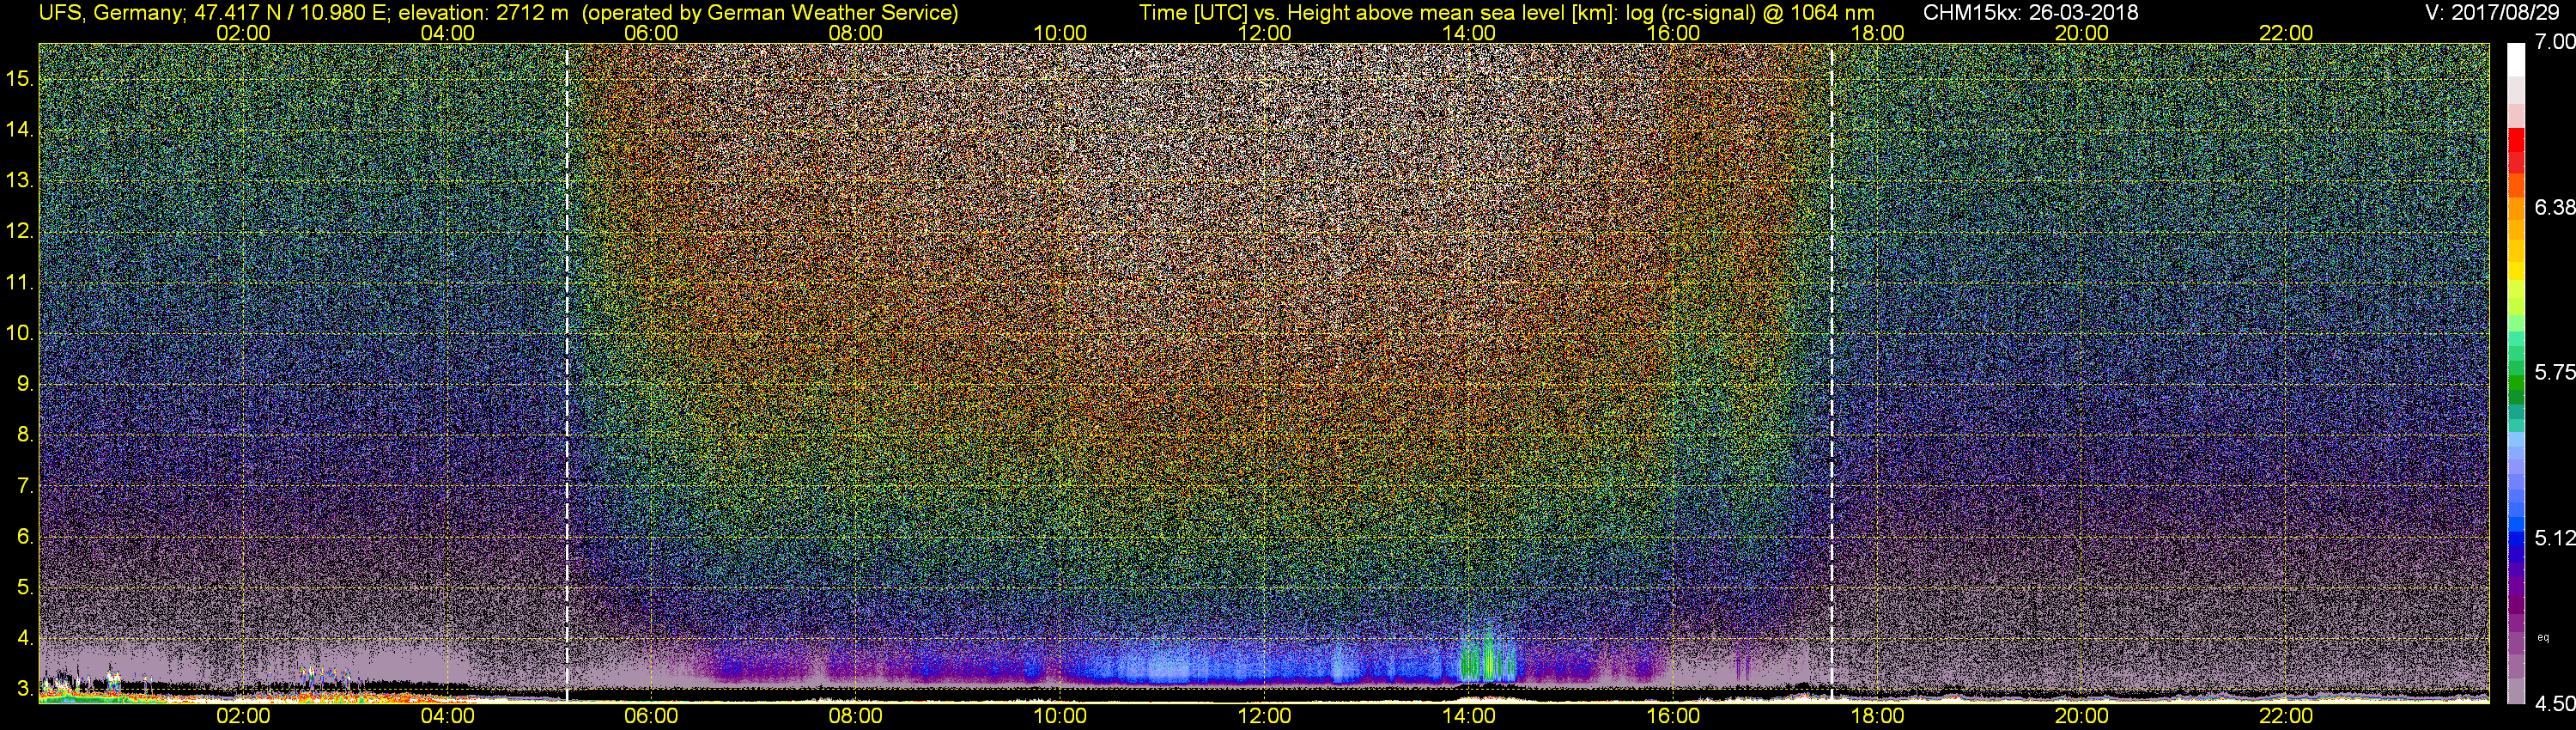Click the 8. km height axis label
The image size is (2576, 730).
coord(25,435)
